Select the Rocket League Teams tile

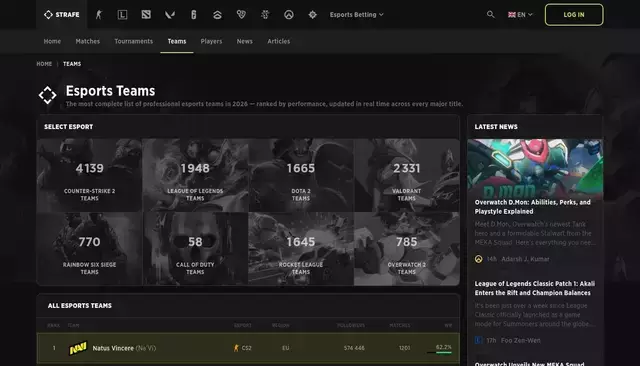tap(301, 249)
